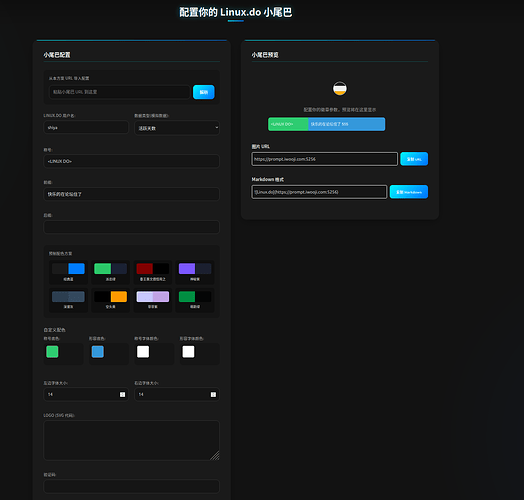Select the lavender pastel preset scheme
This screenshot has width=524, height=500.
click(x=153, y=300)
